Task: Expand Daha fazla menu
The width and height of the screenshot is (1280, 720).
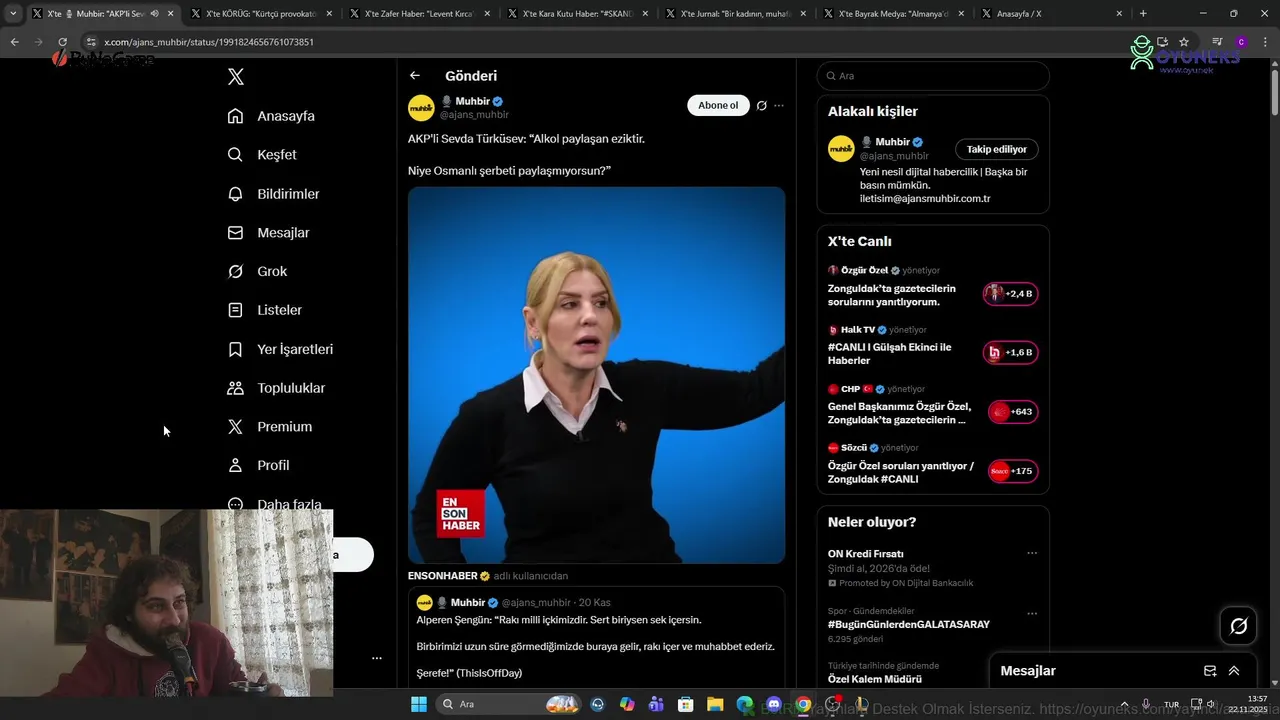Action: coord(274,504)
